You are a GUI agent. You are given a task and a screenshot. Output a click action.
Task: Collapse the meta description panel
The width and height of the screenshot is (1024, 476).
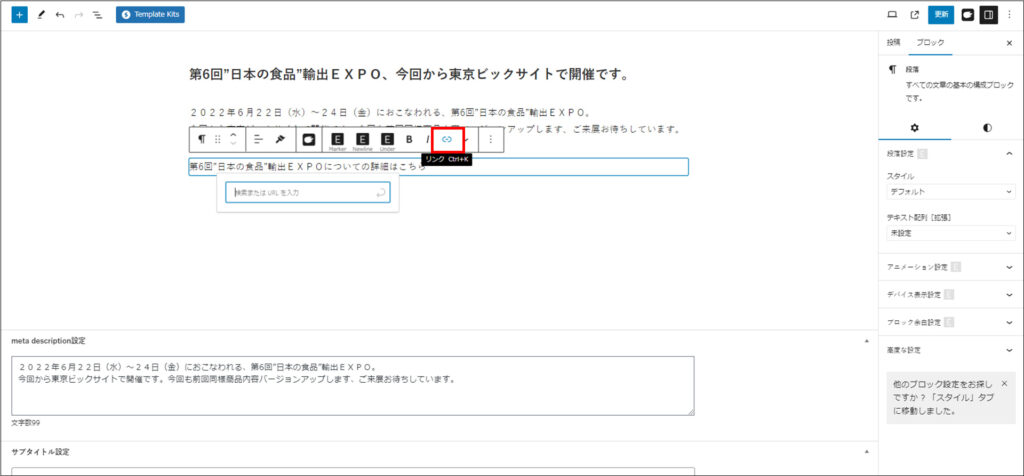coord(866,341)
